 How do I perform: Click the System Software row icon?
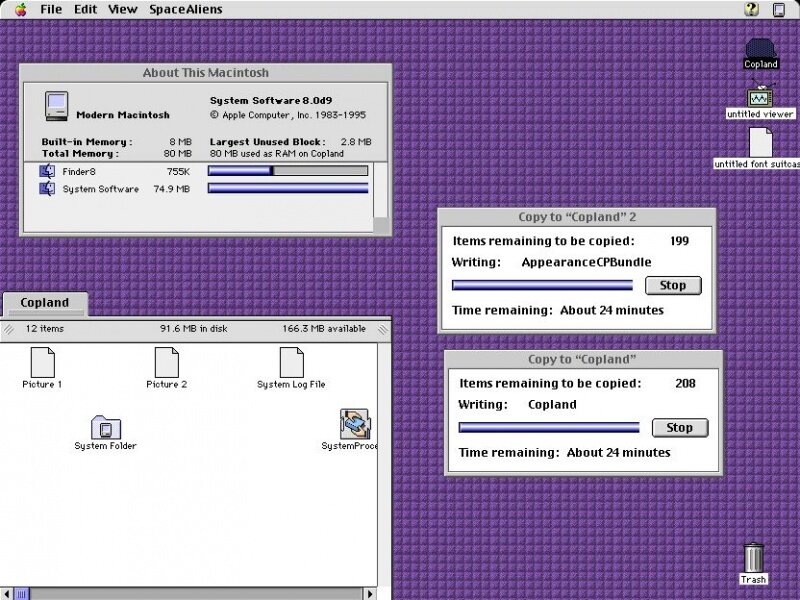[x=47, y=189]
